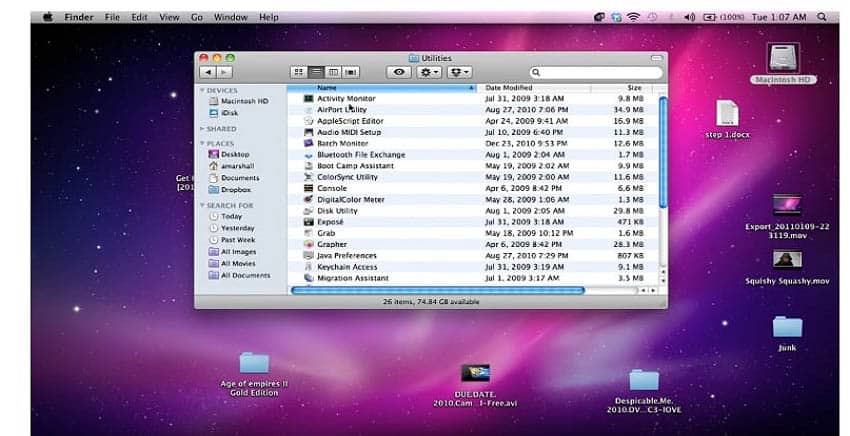Open the Edit menu
Image resolution: width=850 pixels, height=436 pixels.
139,17
